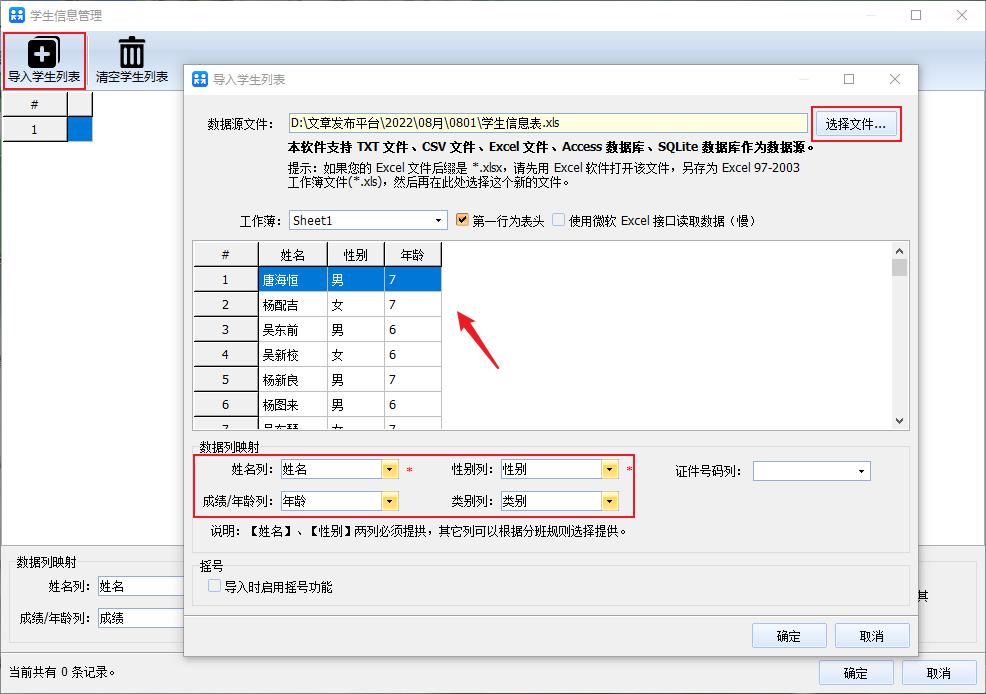
Task: Click 确定 in the import dialog
Action: coord(788,636)
